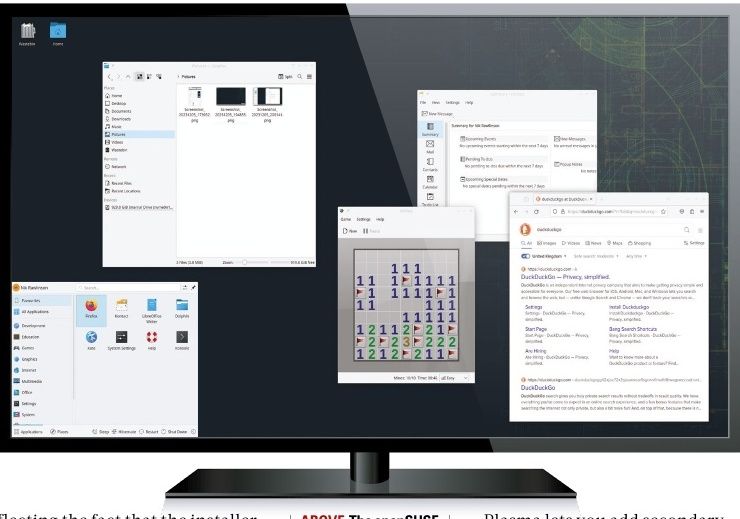Launch Kate from the launcher favourites
The image size is (740, 519).
(91, 340)
